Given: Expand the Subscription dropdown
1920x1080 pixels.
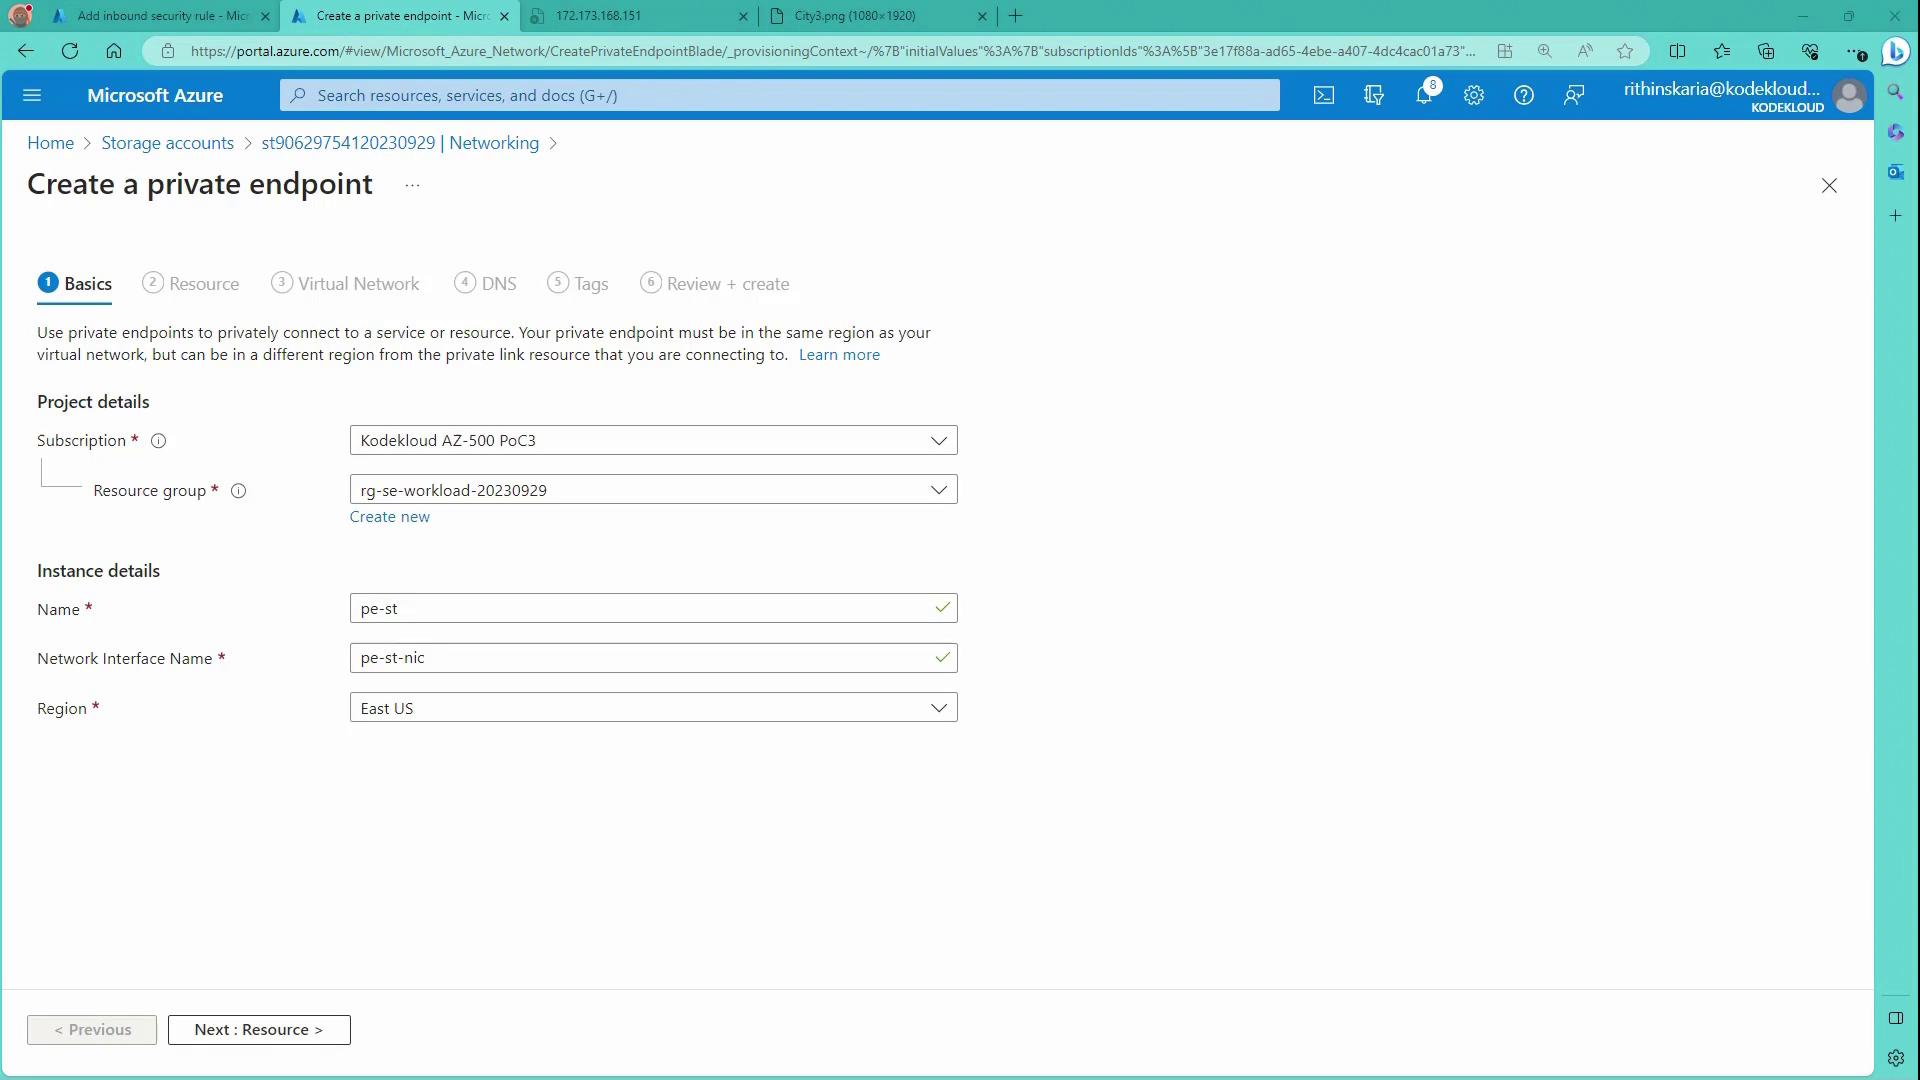Looking at the screenshot, I should point(653,441).
